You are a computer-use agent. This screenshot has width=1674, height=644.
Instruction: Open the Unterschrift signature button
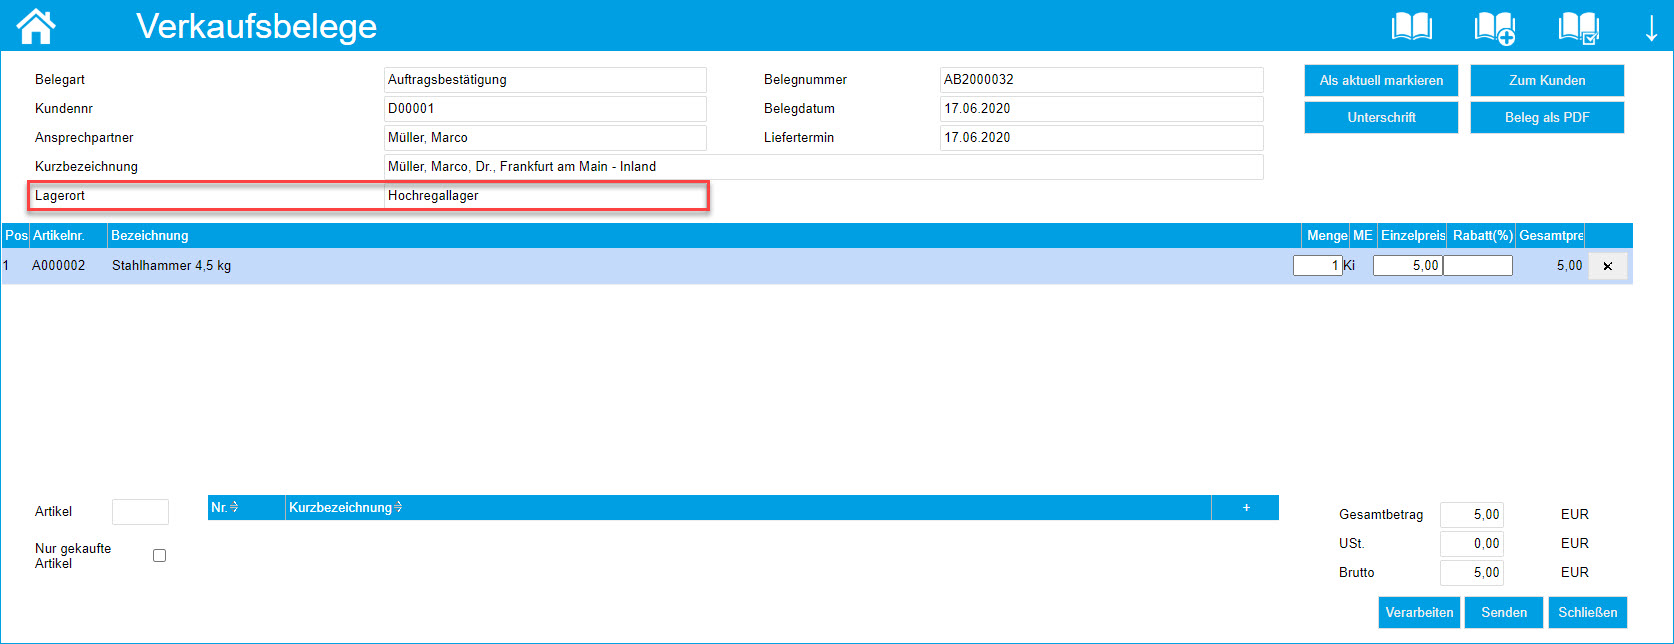pos(1381,118)
